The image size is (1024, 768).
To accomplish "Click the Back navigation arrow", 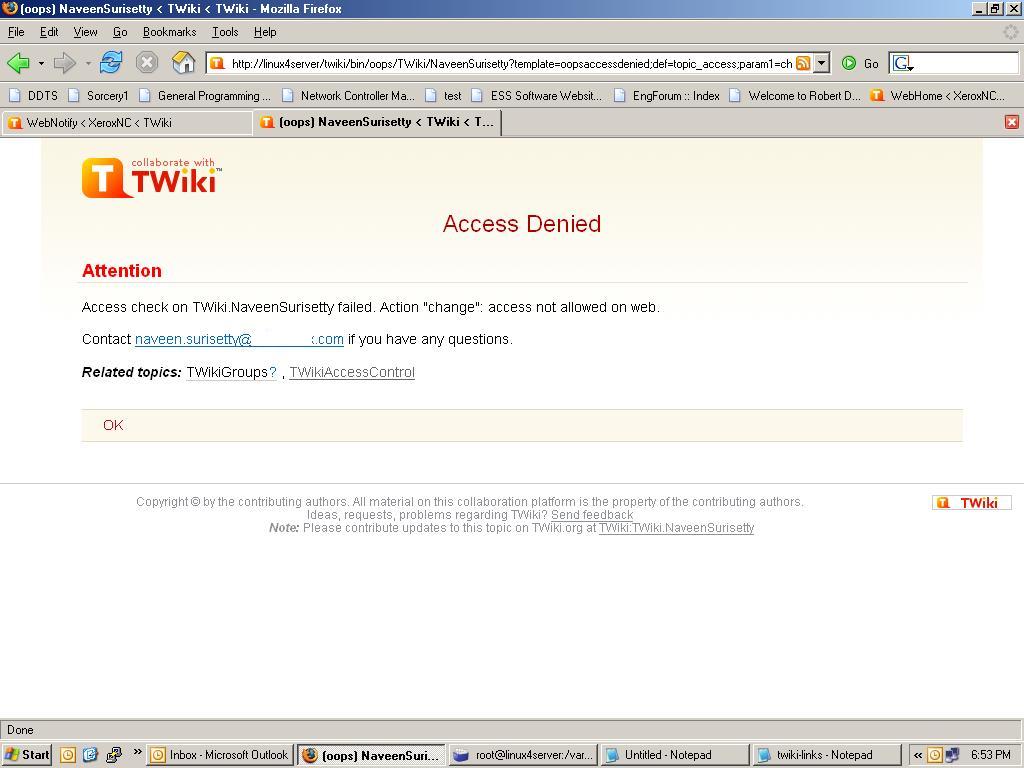I will 20,62.
